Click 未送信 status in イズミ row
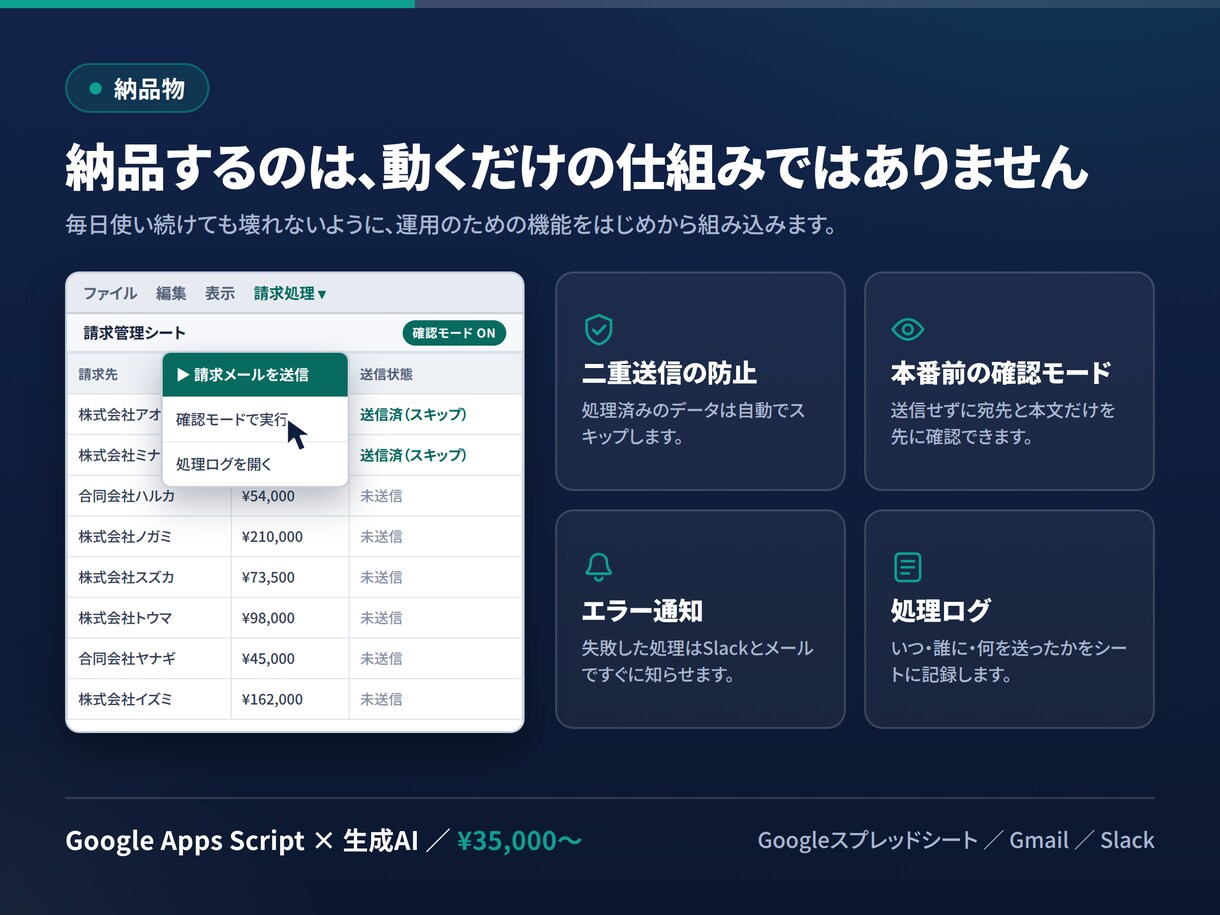1220x915 pixels. click(x=381, y=700)
